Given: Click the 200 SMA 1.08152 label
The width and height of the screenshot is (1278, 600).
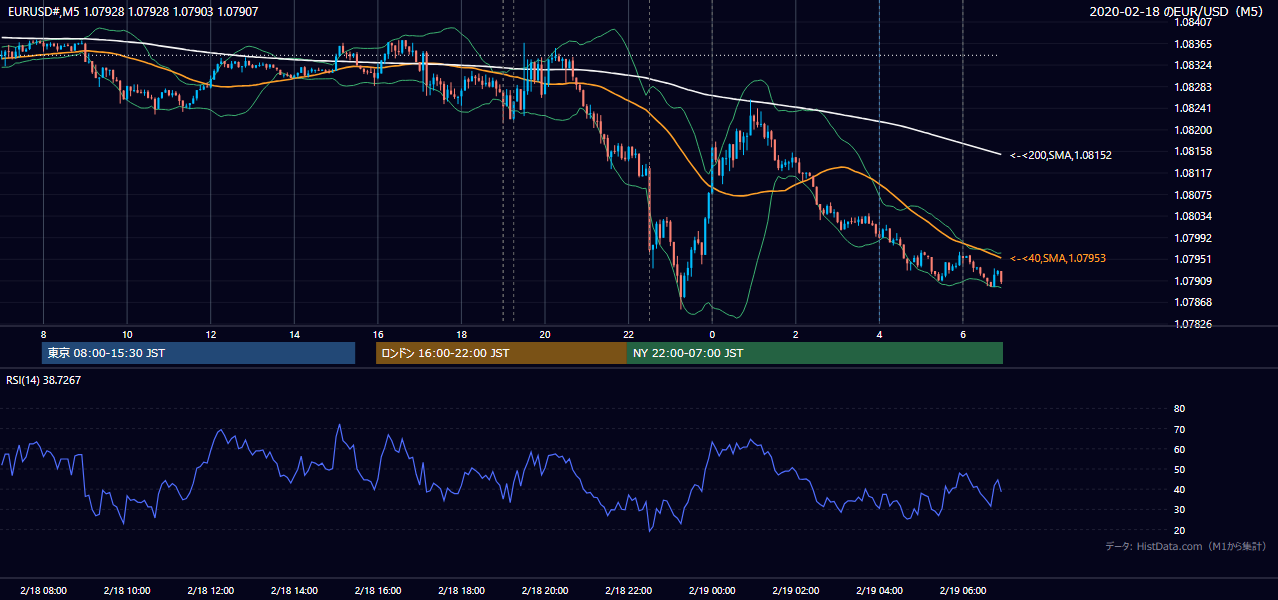Looking at the screenshot, I should pos(1061,155).
